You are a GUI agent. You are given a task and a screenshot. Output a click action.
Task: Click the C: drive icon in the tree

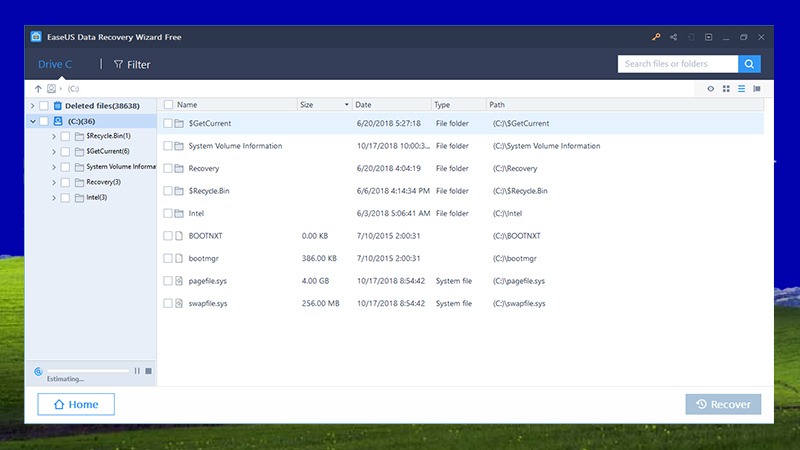pyautogui.click(x=58, y=121)
